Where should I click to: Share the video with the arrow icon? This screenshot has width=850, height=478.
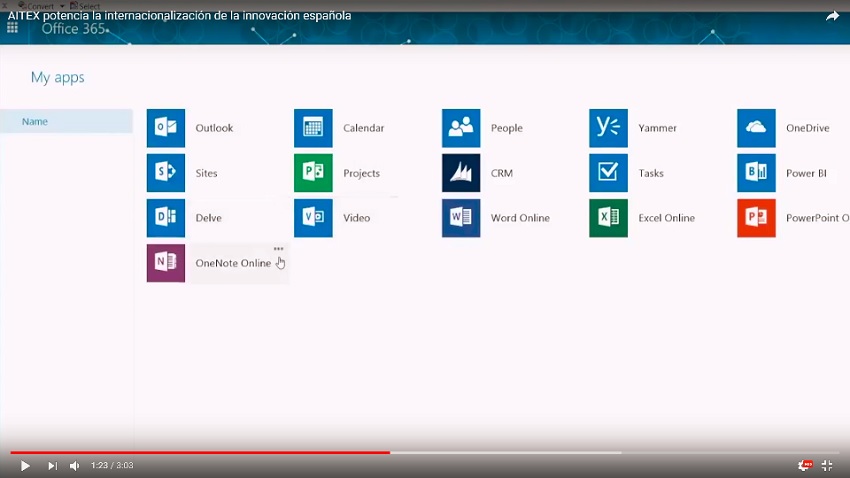click(x=832, y=16)
